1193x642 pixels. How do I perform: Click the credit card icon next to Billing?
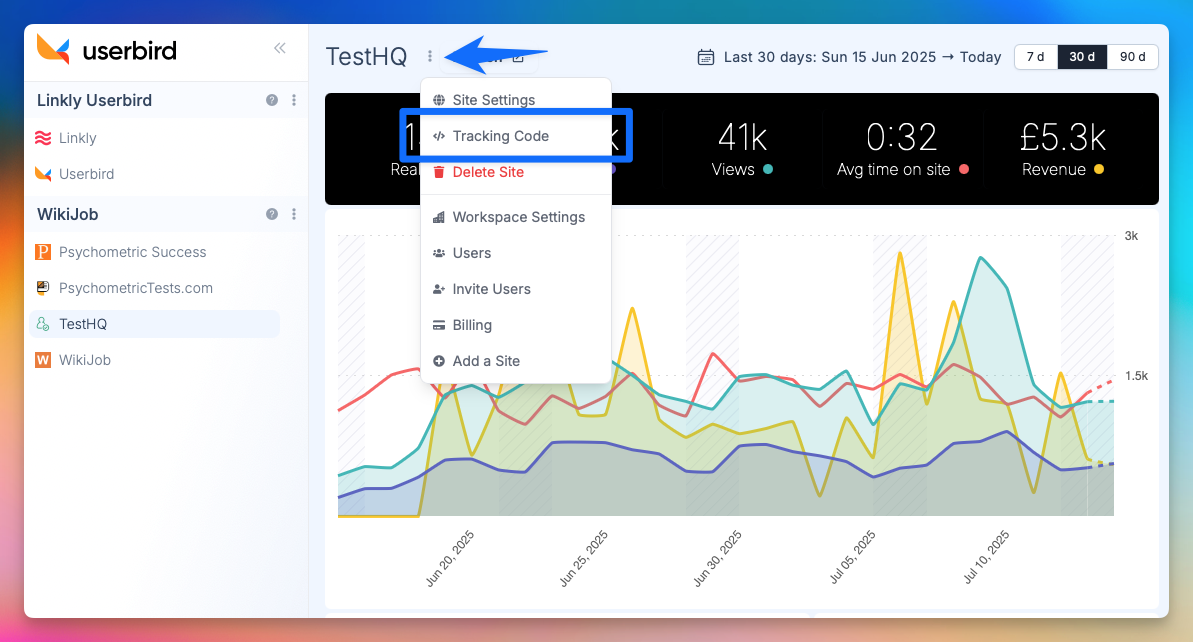point(439,325)
